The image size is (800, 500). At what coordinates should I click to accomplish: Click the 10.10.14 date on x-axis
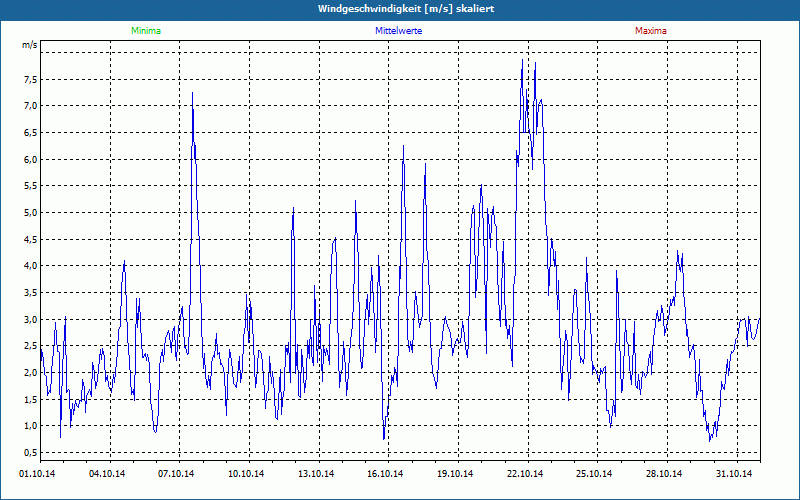tap(246, 474)
